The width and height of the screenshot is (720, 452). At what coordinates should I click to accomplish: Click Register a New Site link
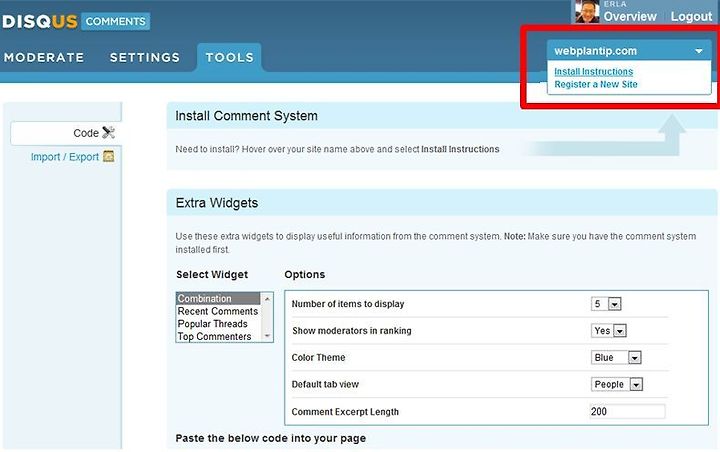point(596,85)
